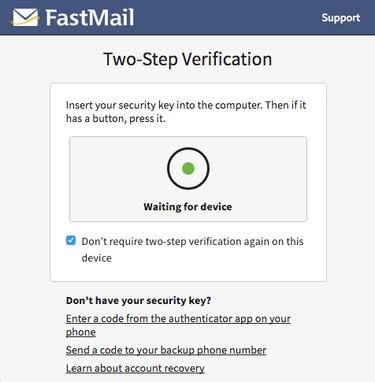Click the 'has a button, press it.' text line
The image size is (375, 382).
click(116, 119)
